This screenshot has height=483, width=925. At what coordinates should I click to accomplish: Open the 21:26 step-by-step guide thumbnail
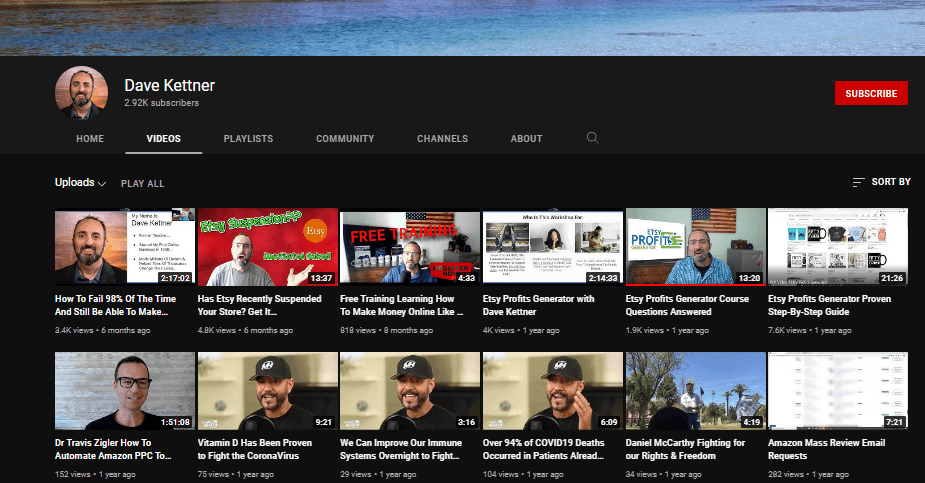coord(838,247)
